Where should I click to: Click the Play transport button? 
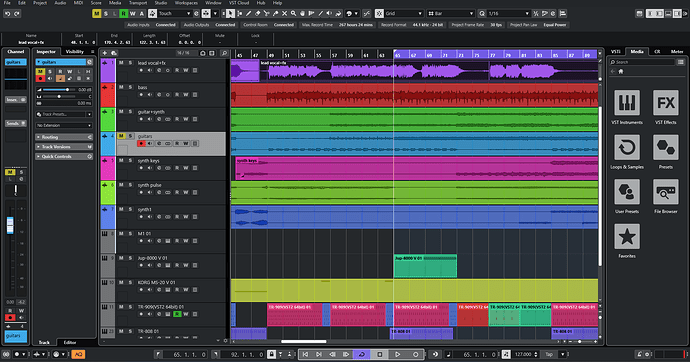397,354
